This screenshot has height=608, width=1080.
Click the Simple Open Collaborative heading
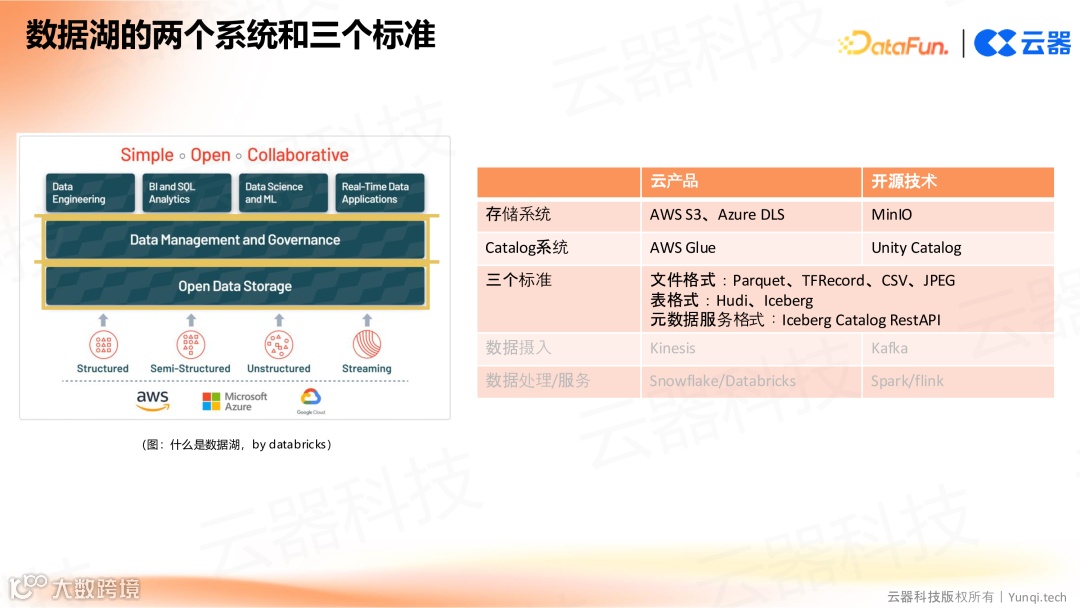point(235,155)
